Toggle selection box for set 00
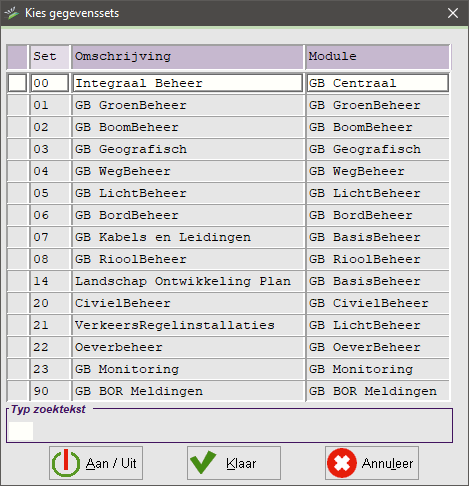469x486 pixels. 17,83
